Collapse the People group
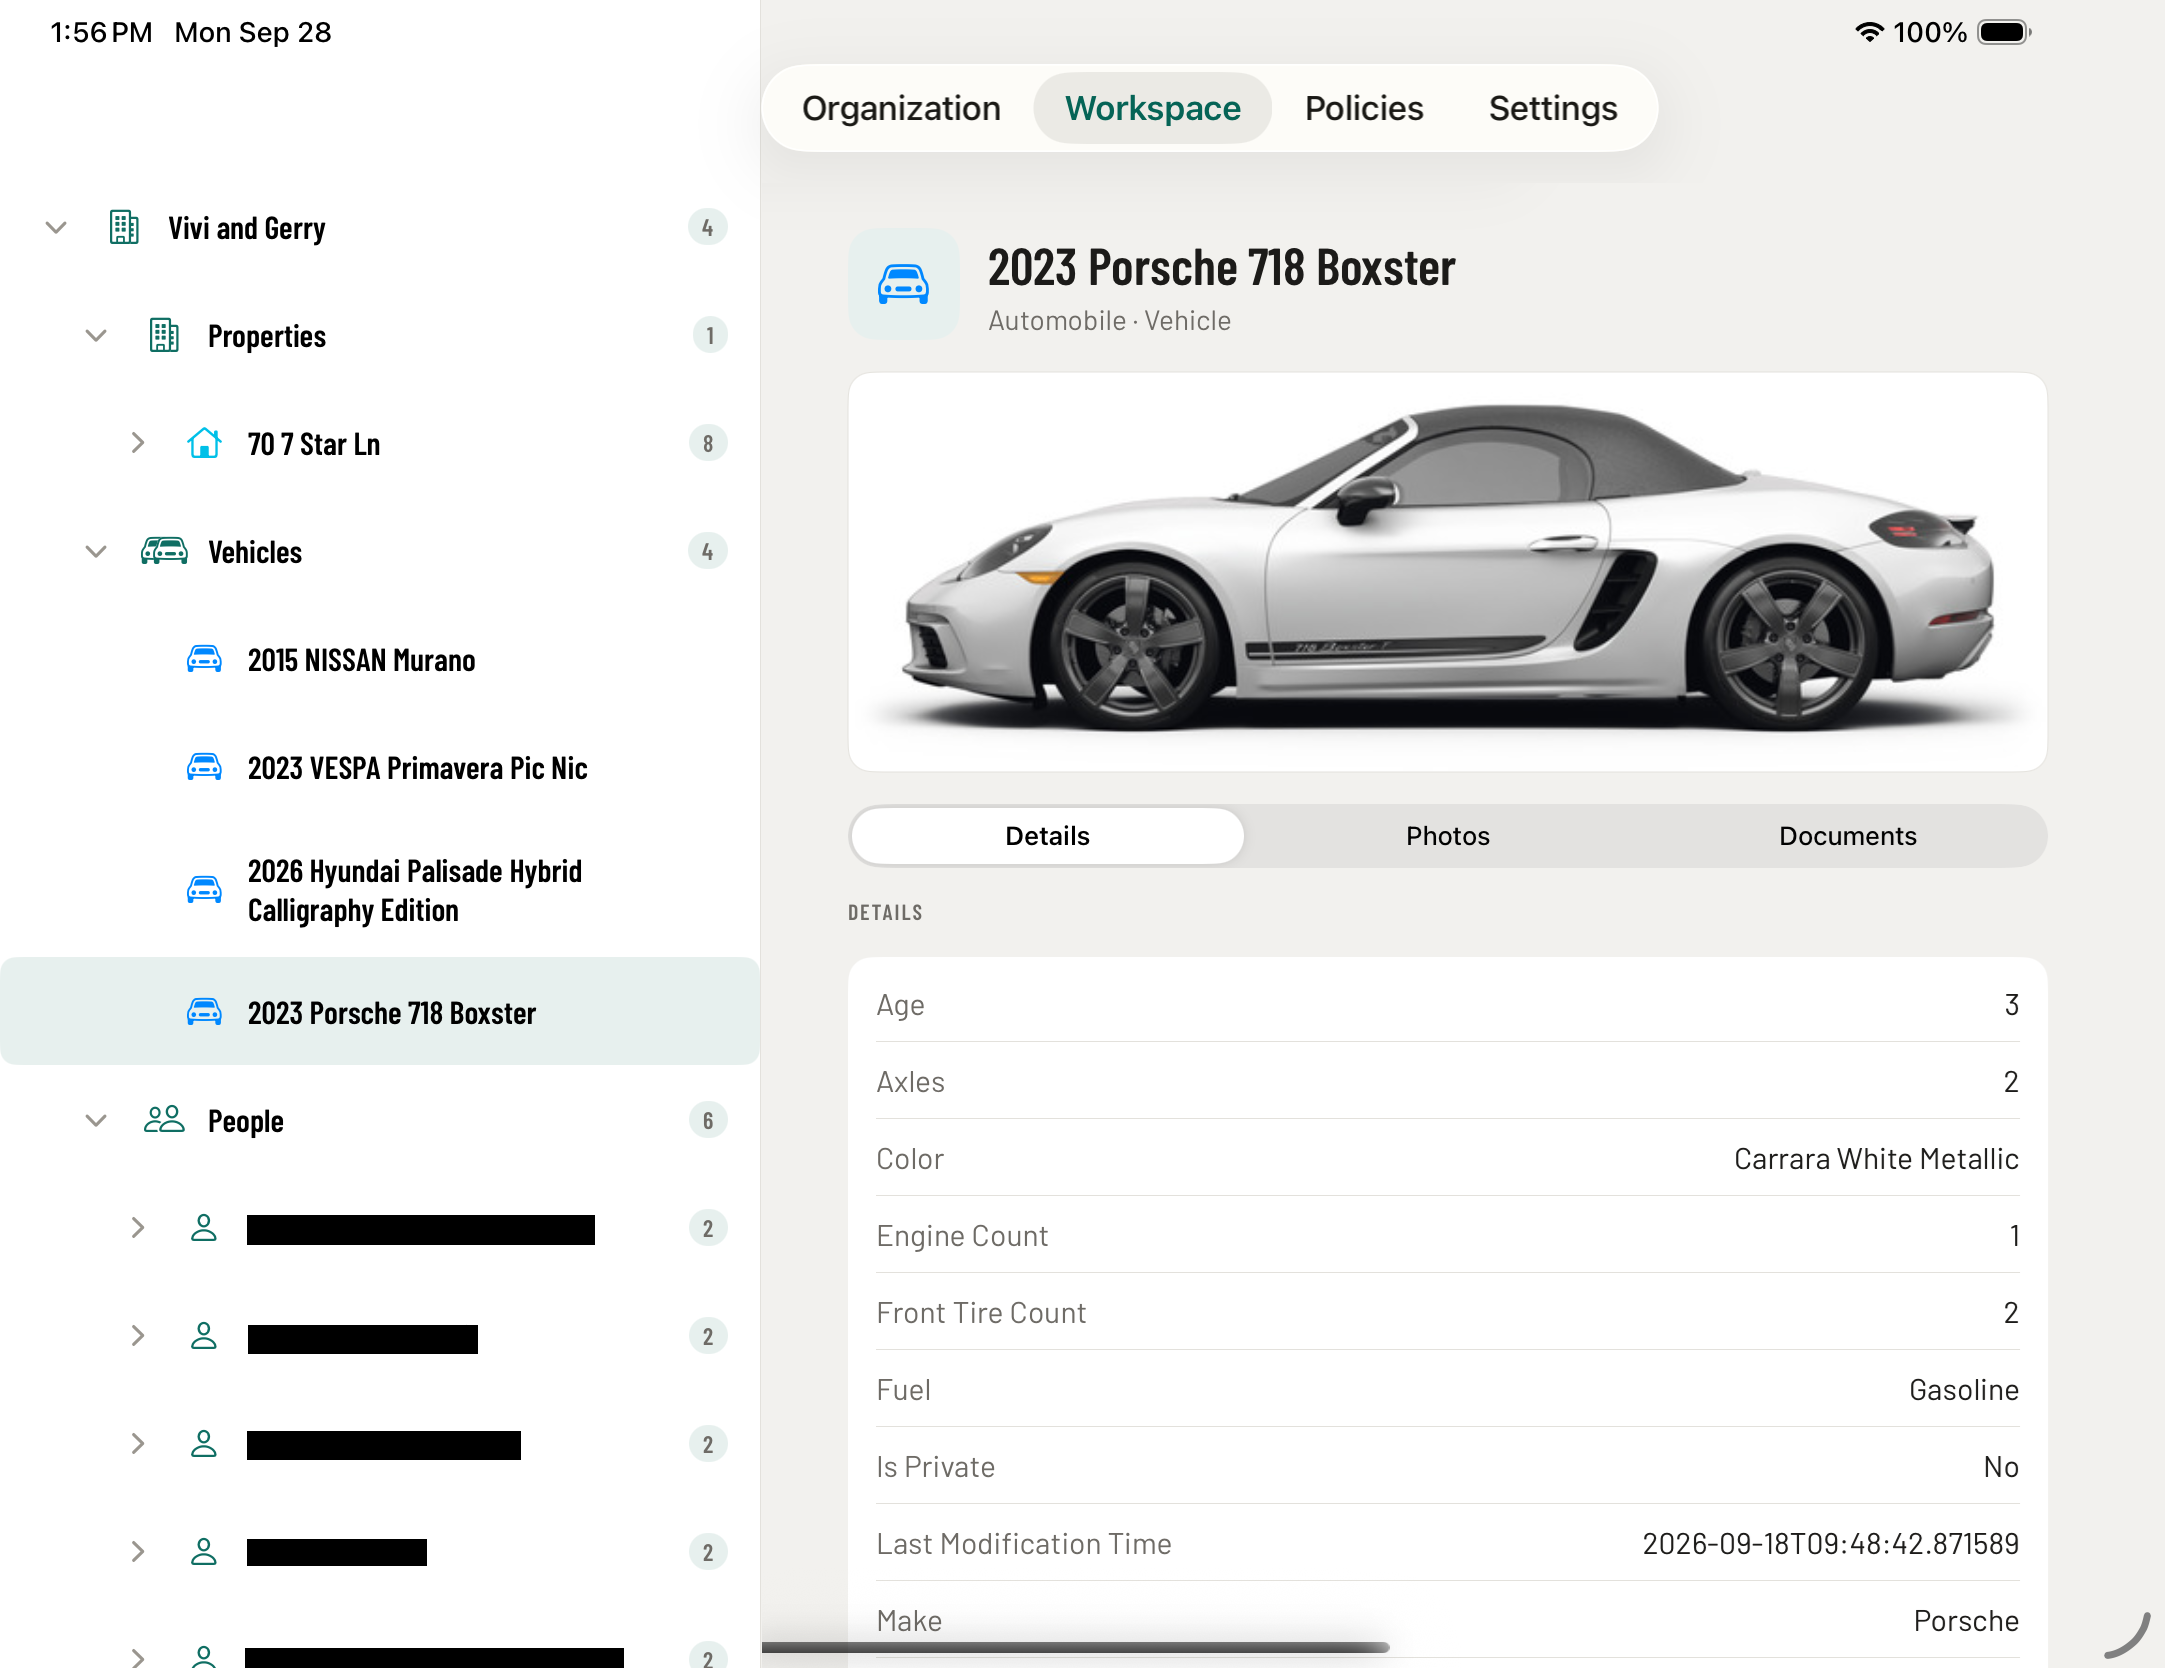The width and height of the screenshot is (2165, 1668). click(x=96, y=1120)
